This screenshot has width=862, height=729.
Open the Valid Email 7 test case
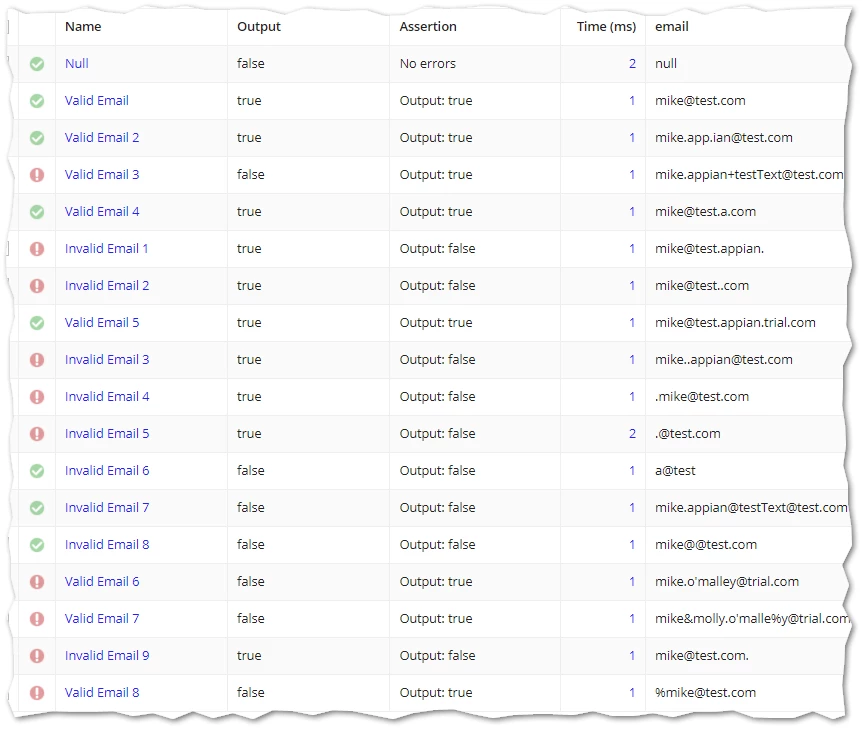coord(102,618)
